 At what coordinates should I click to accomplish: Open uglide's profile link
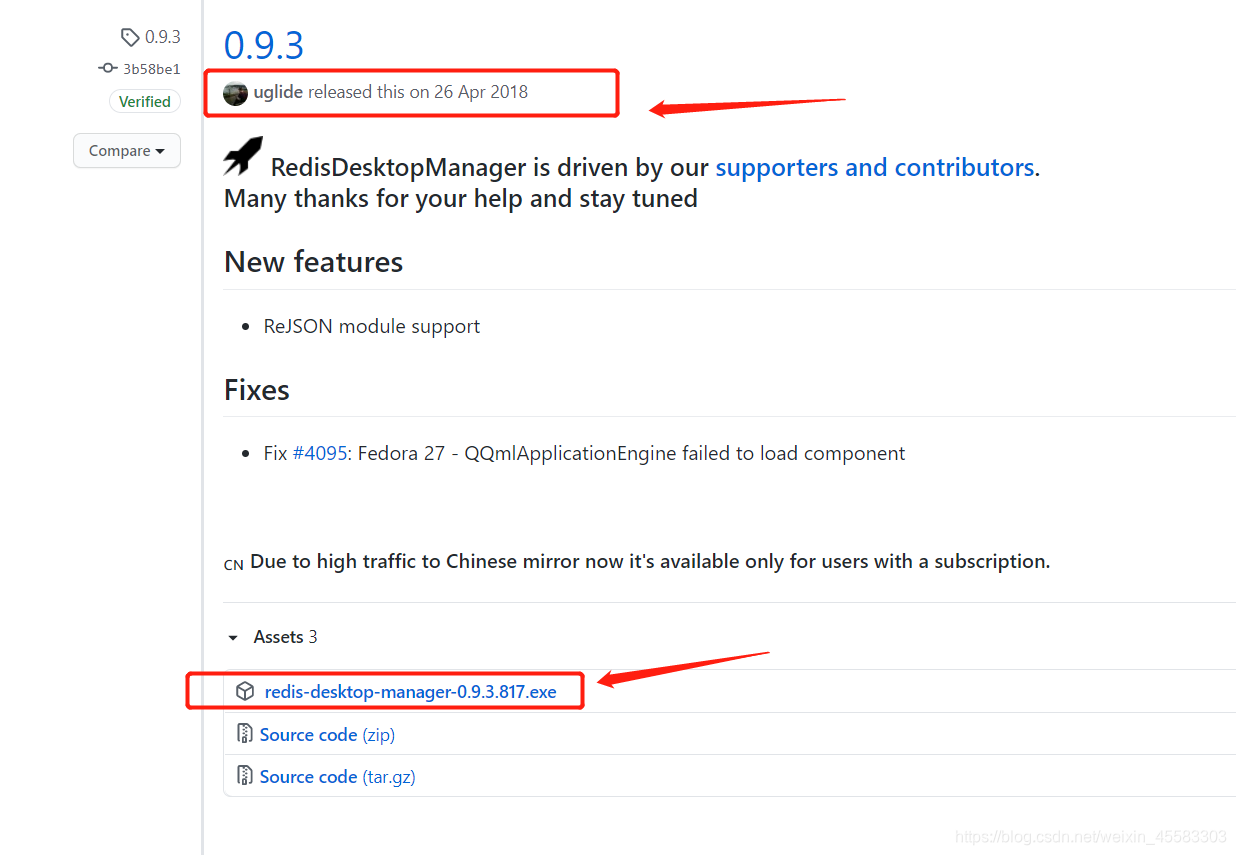tap(278, 92)
